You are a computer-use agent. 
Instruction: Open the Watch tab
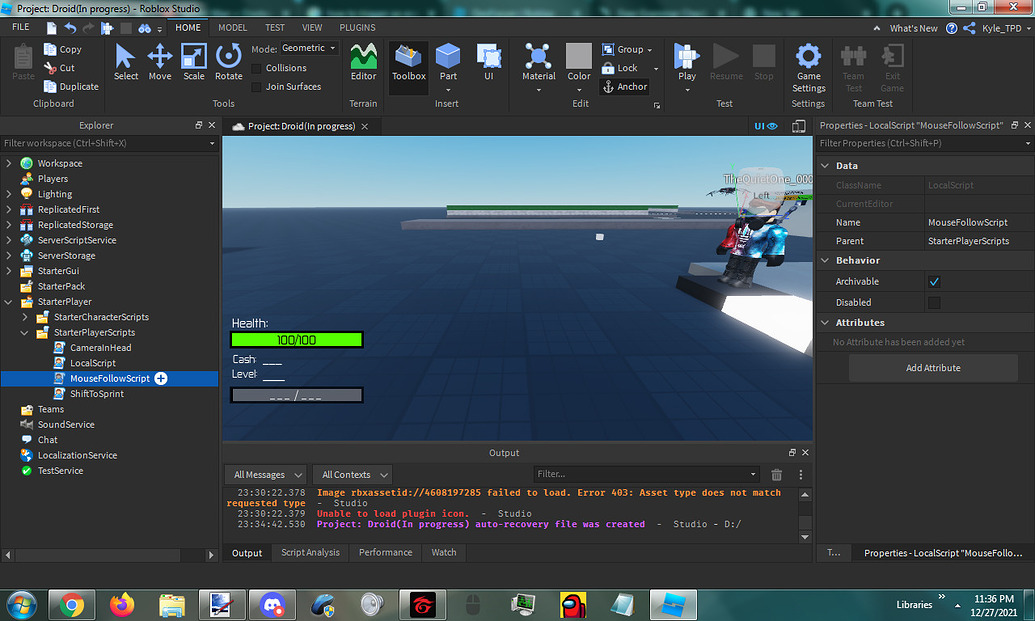(444, 552)
